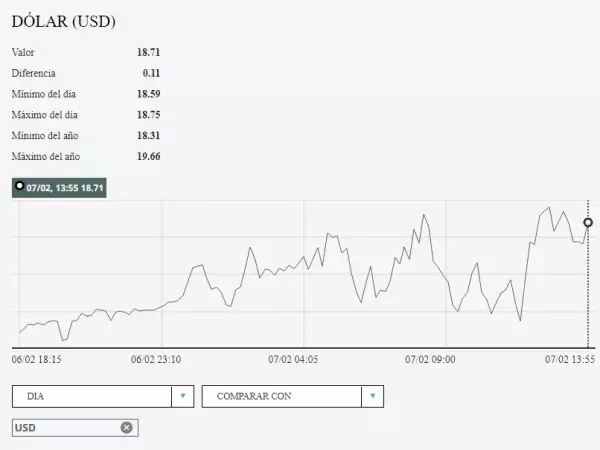The width and height of the screenshot is (600, 450).
Task: Select the USD currency tag label
Action: pyautogui.click(x=26, y=428)
